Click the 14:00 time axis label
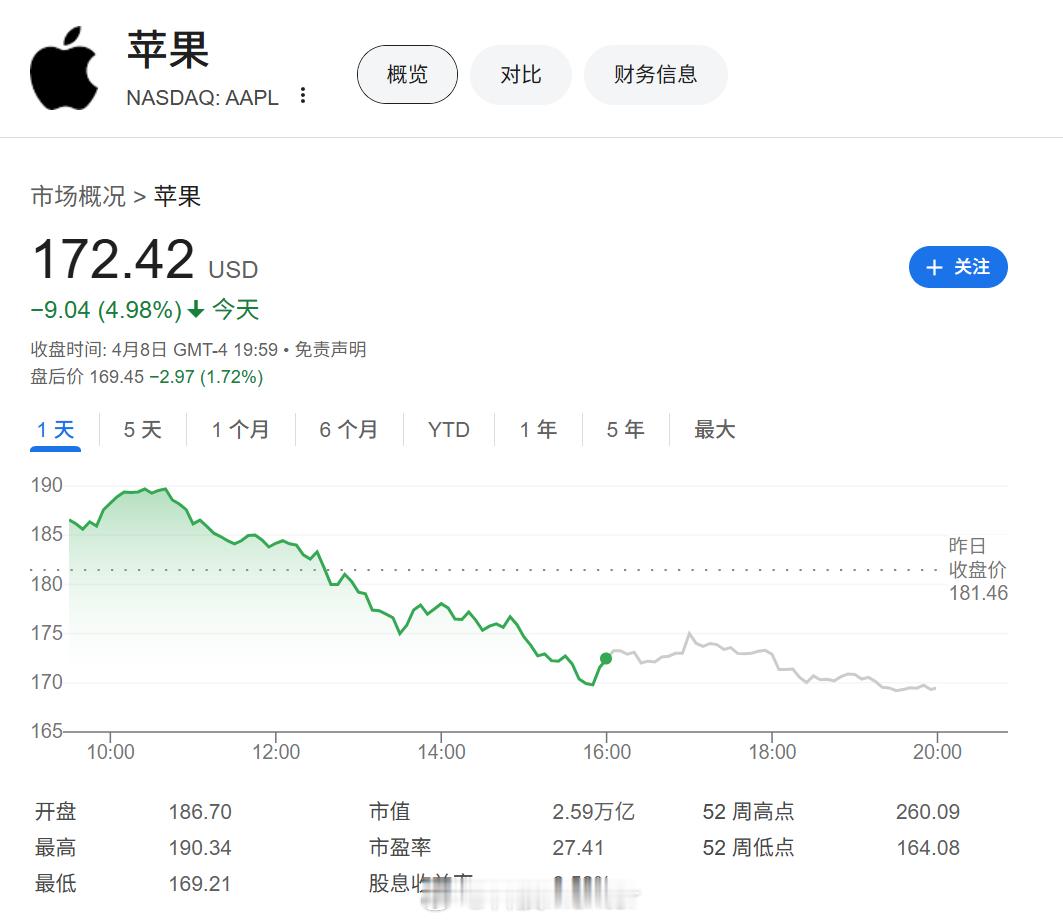Viewport: 1063px width, 922px height. tap(441, 752)
